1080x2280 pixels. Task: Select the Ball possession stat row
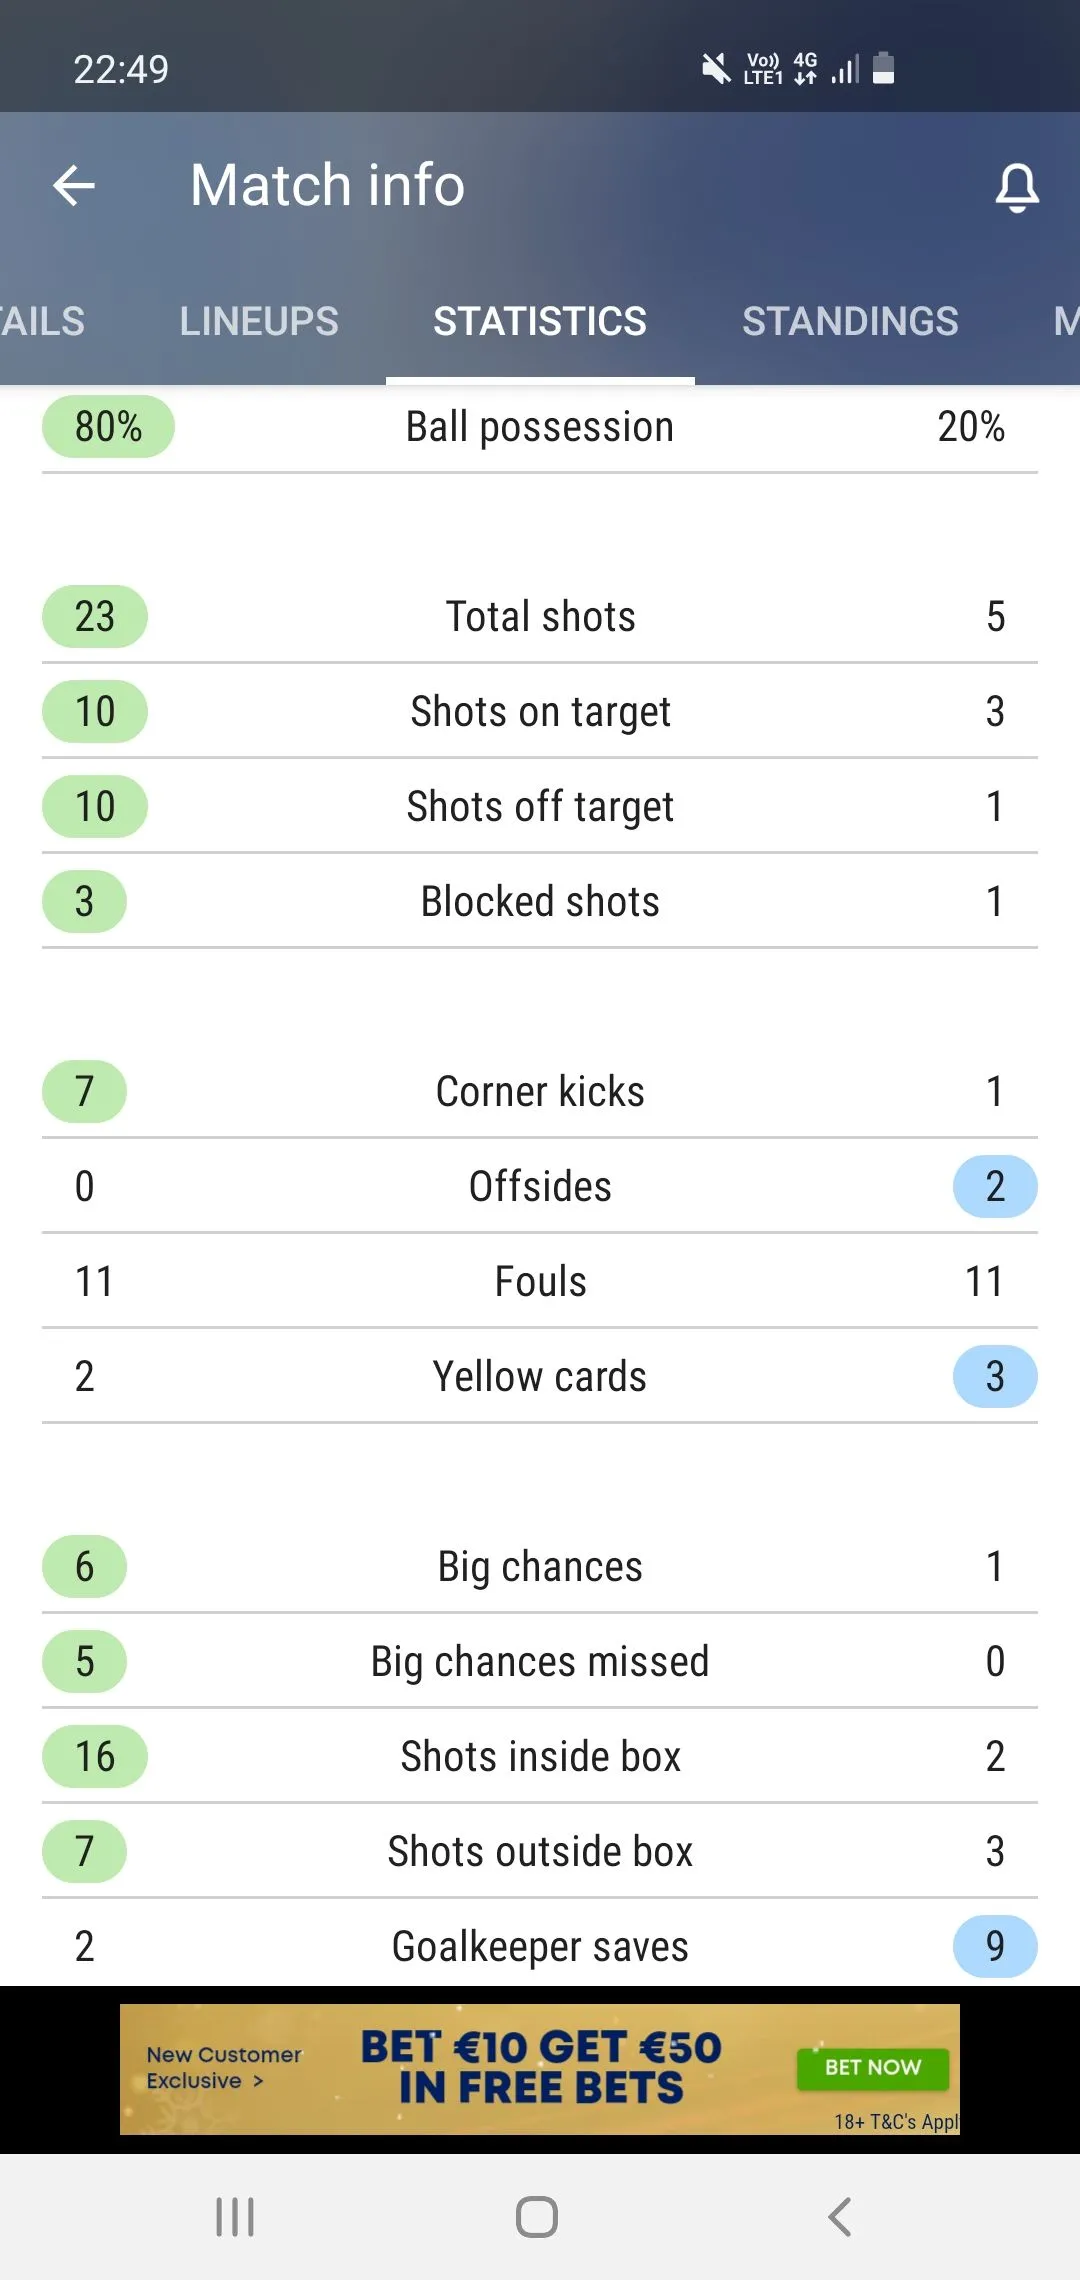click(540, 425)
